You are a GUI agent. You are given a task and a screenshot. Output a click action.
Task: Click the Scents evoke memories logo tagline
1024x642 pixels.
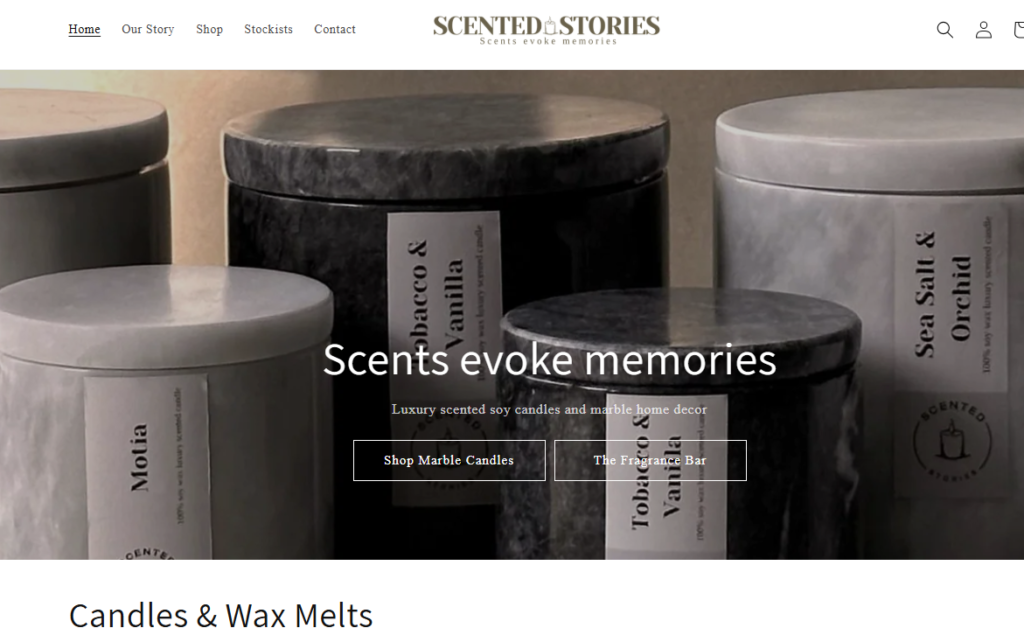pyautogui.click(x=548, y=41)
